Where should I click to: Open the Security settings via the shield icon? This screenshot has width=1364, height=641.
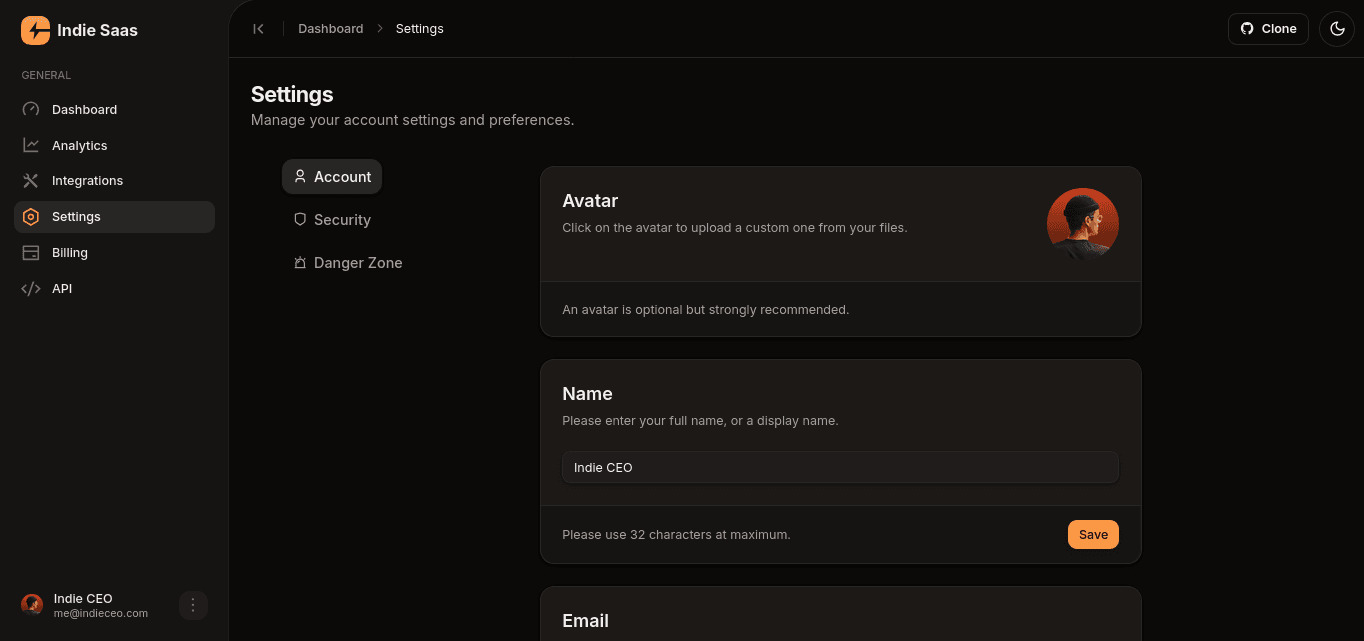301,219
